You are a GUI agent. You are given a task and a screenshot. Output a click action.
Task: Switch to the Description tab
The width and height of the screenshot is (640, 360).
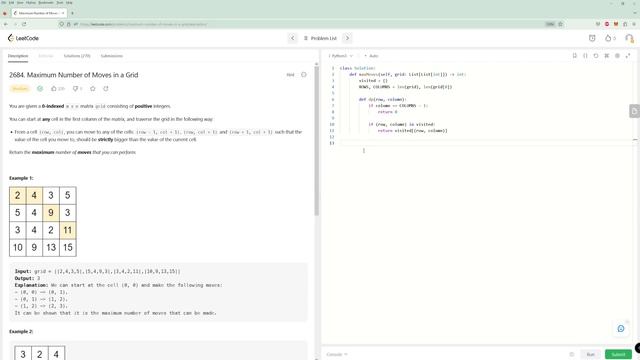click(x=18, y=56)
